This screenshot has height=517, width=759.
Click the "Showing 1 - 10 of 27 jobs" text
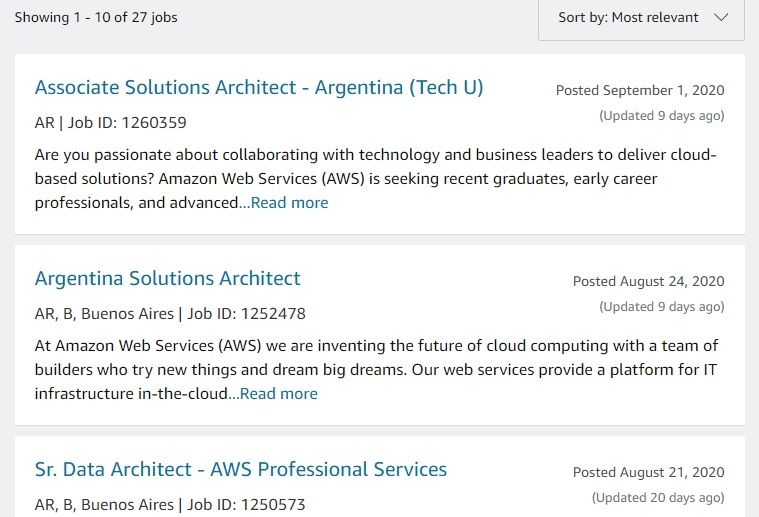click(96, 17)
